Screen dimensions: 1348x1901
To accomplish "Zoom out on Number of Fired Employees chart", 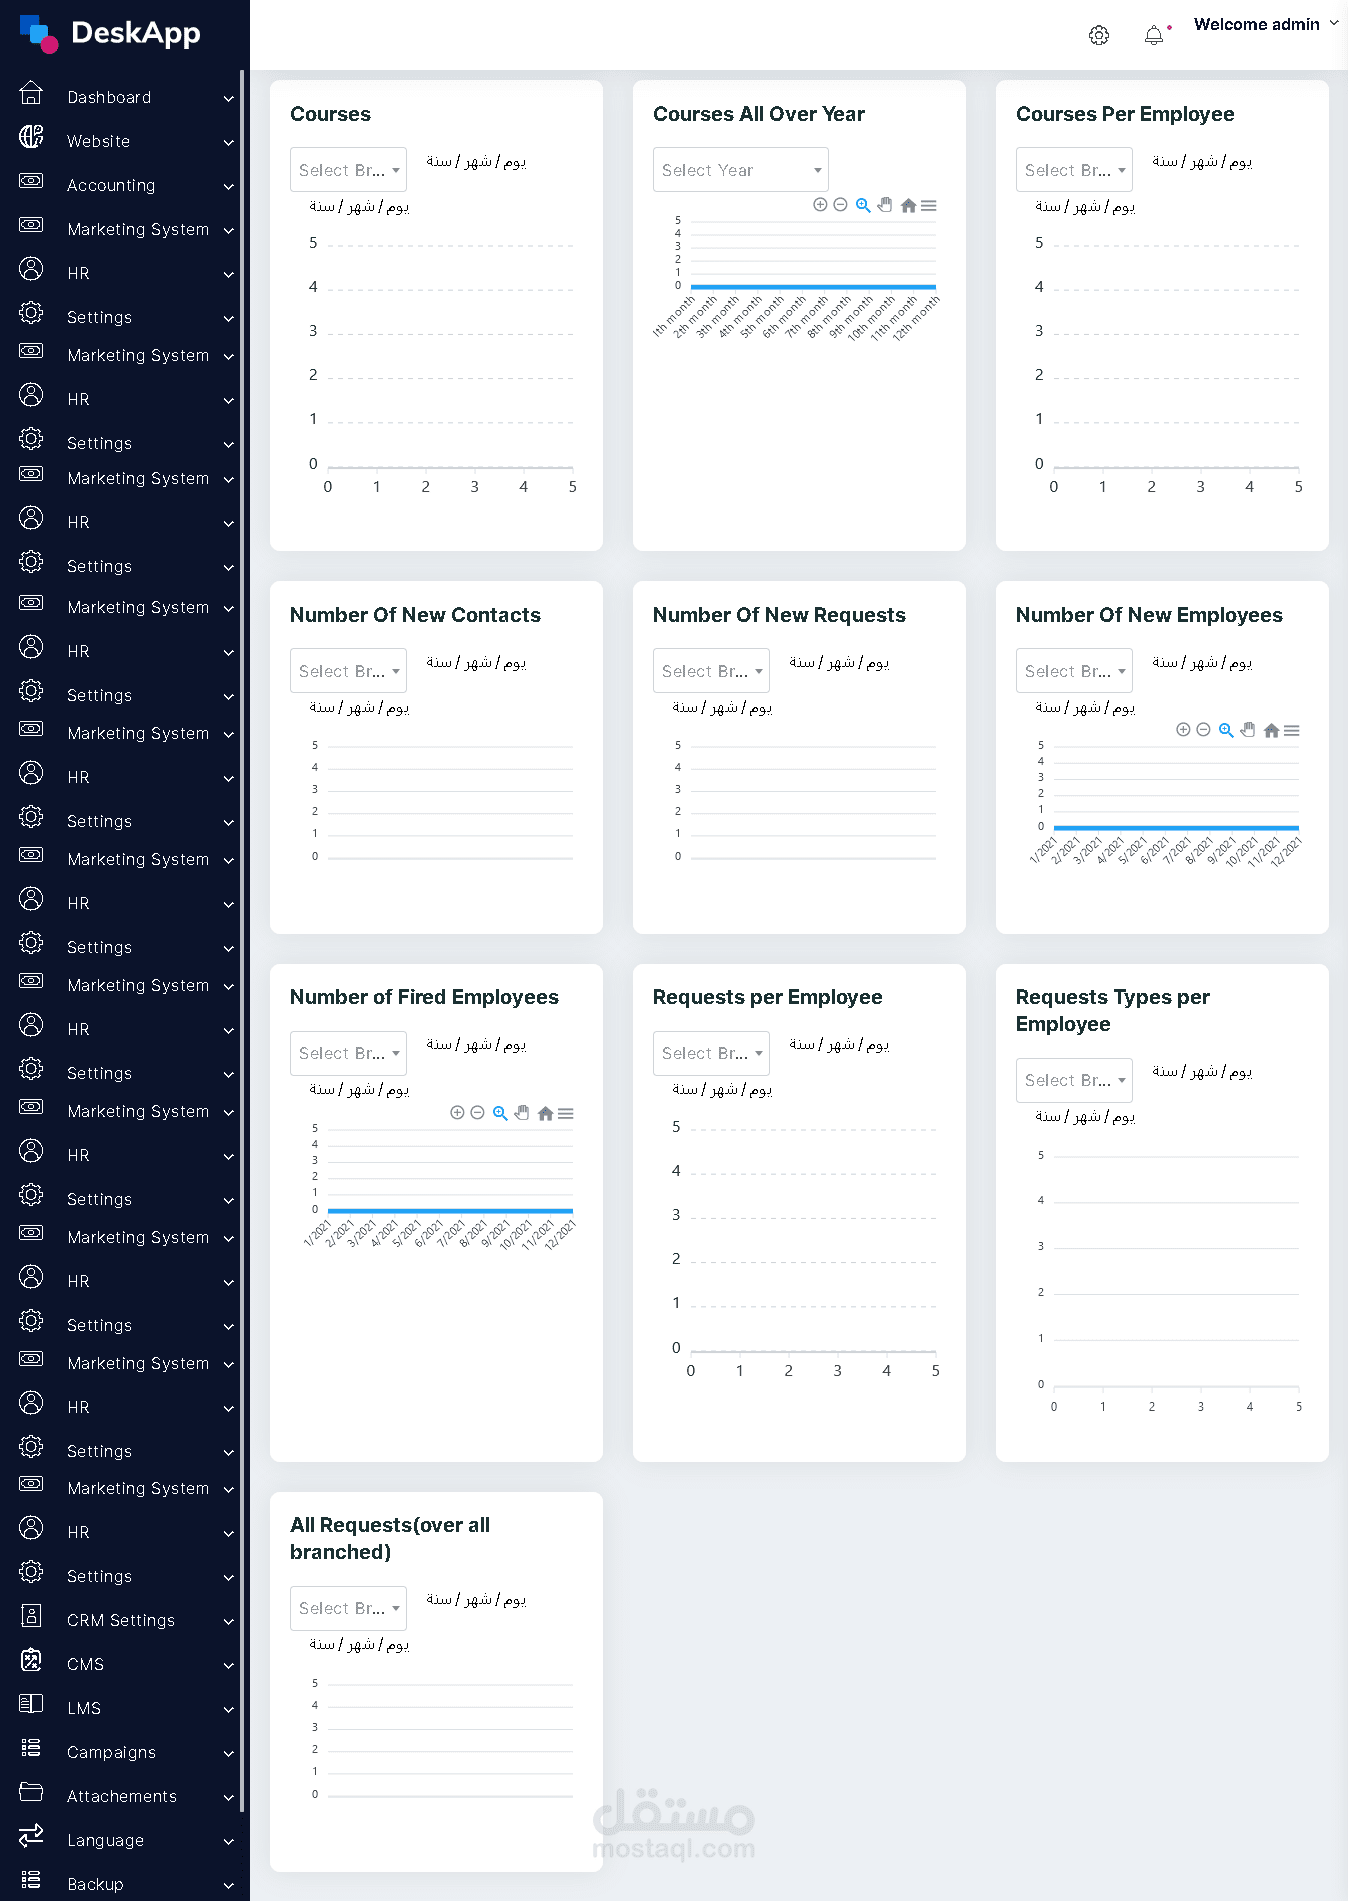I will click(478, 1113).
